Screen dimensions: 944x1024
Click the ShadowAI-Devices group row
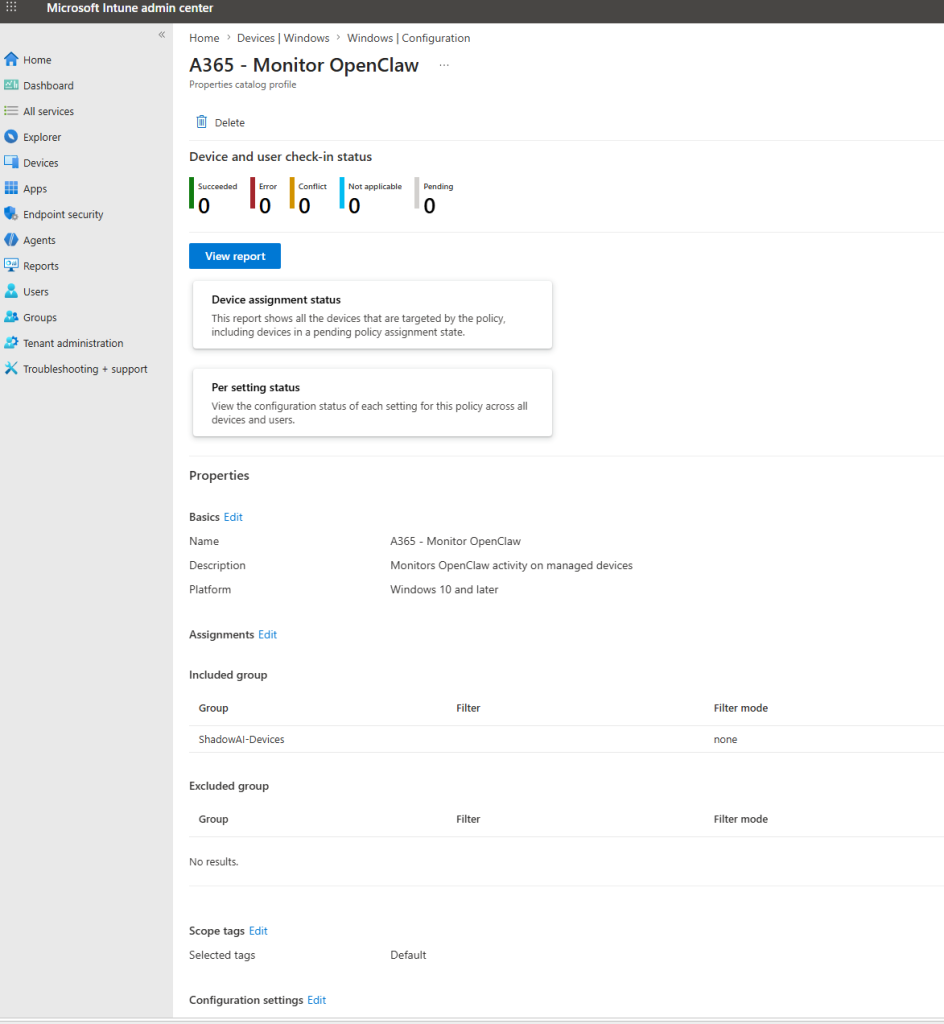point(566,739)
